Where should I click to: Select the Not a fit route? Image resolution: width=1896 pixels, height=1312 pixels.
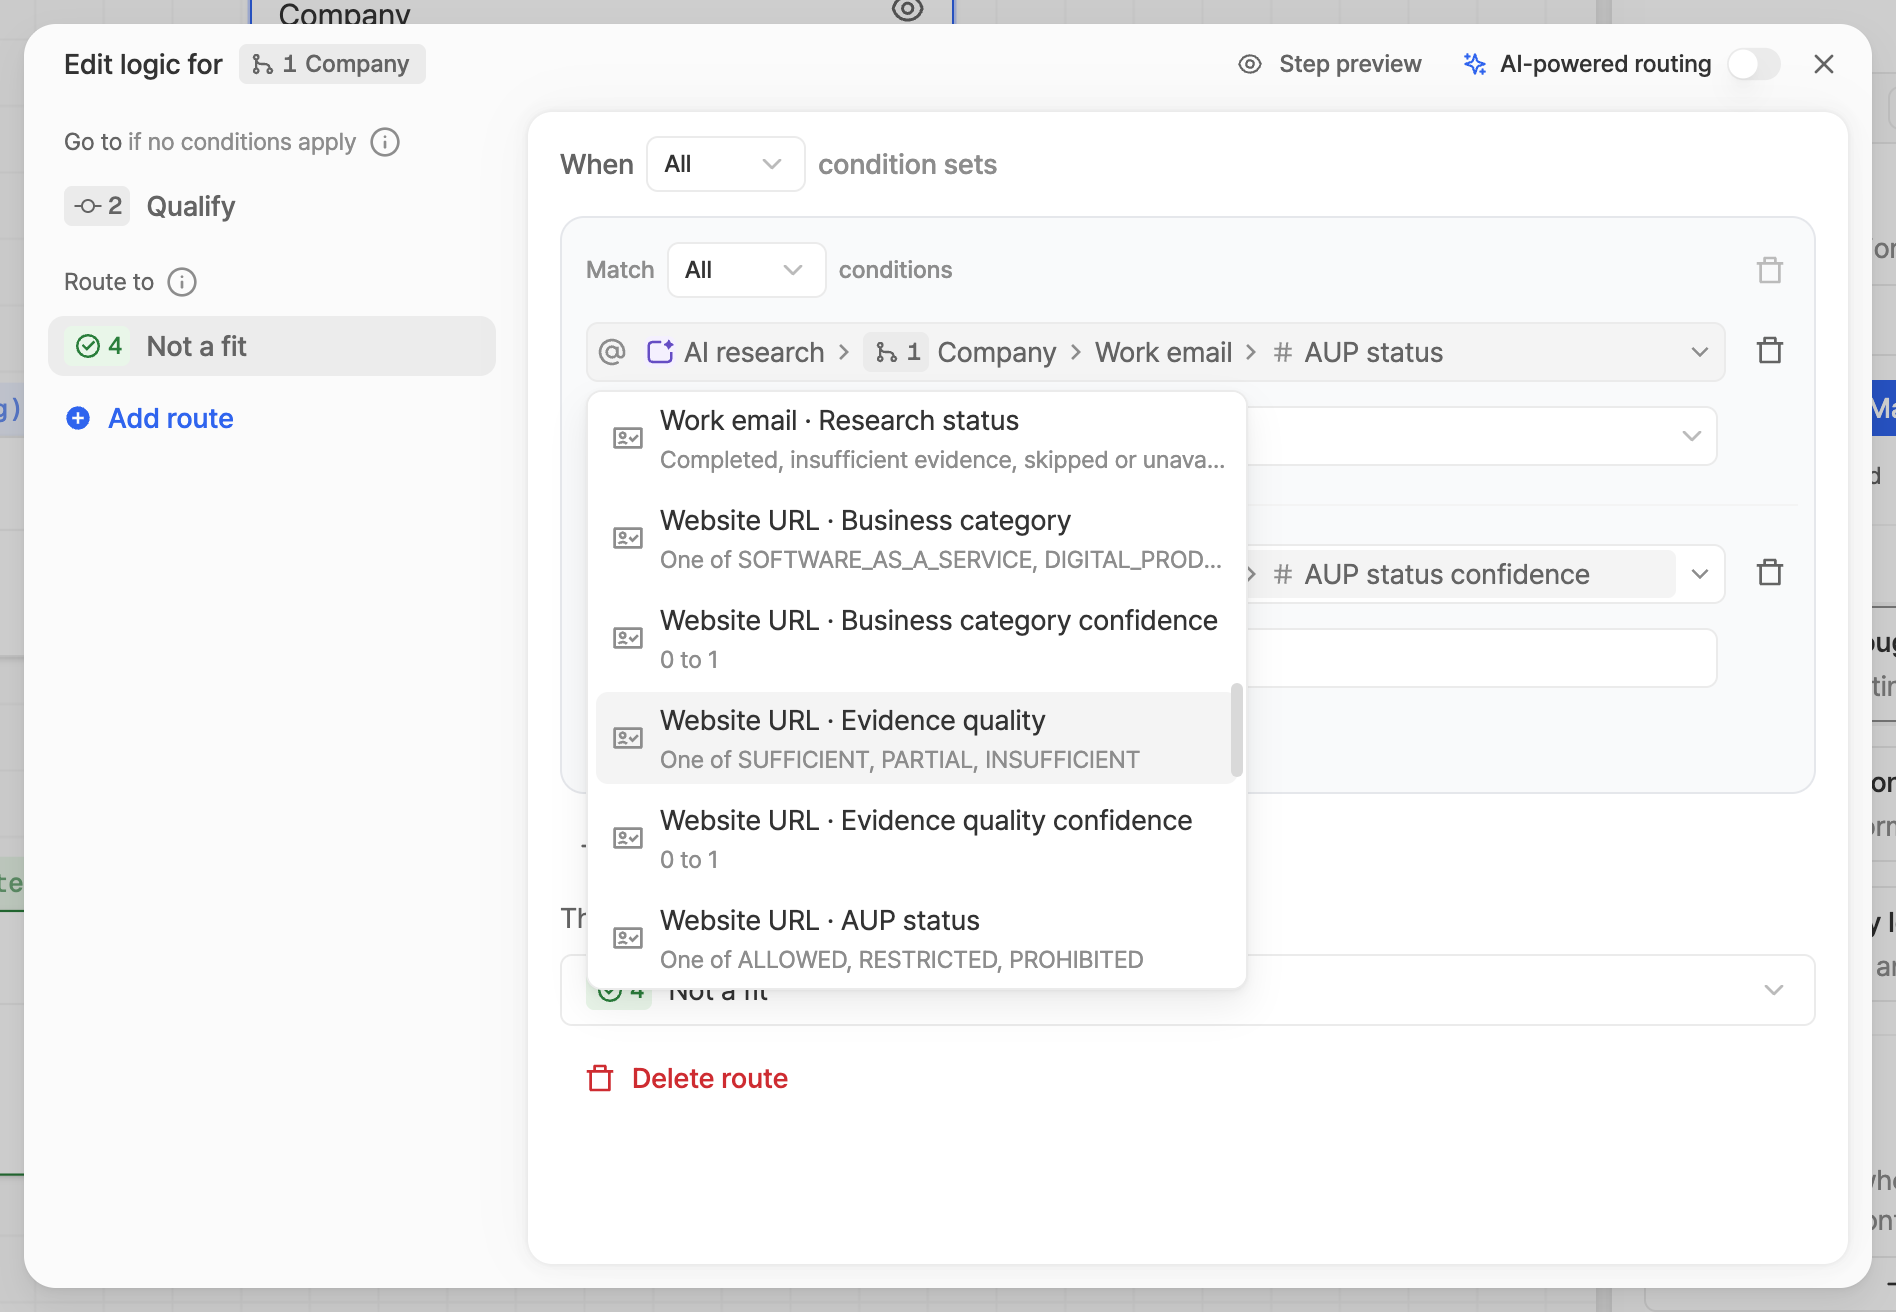[272, 346]
